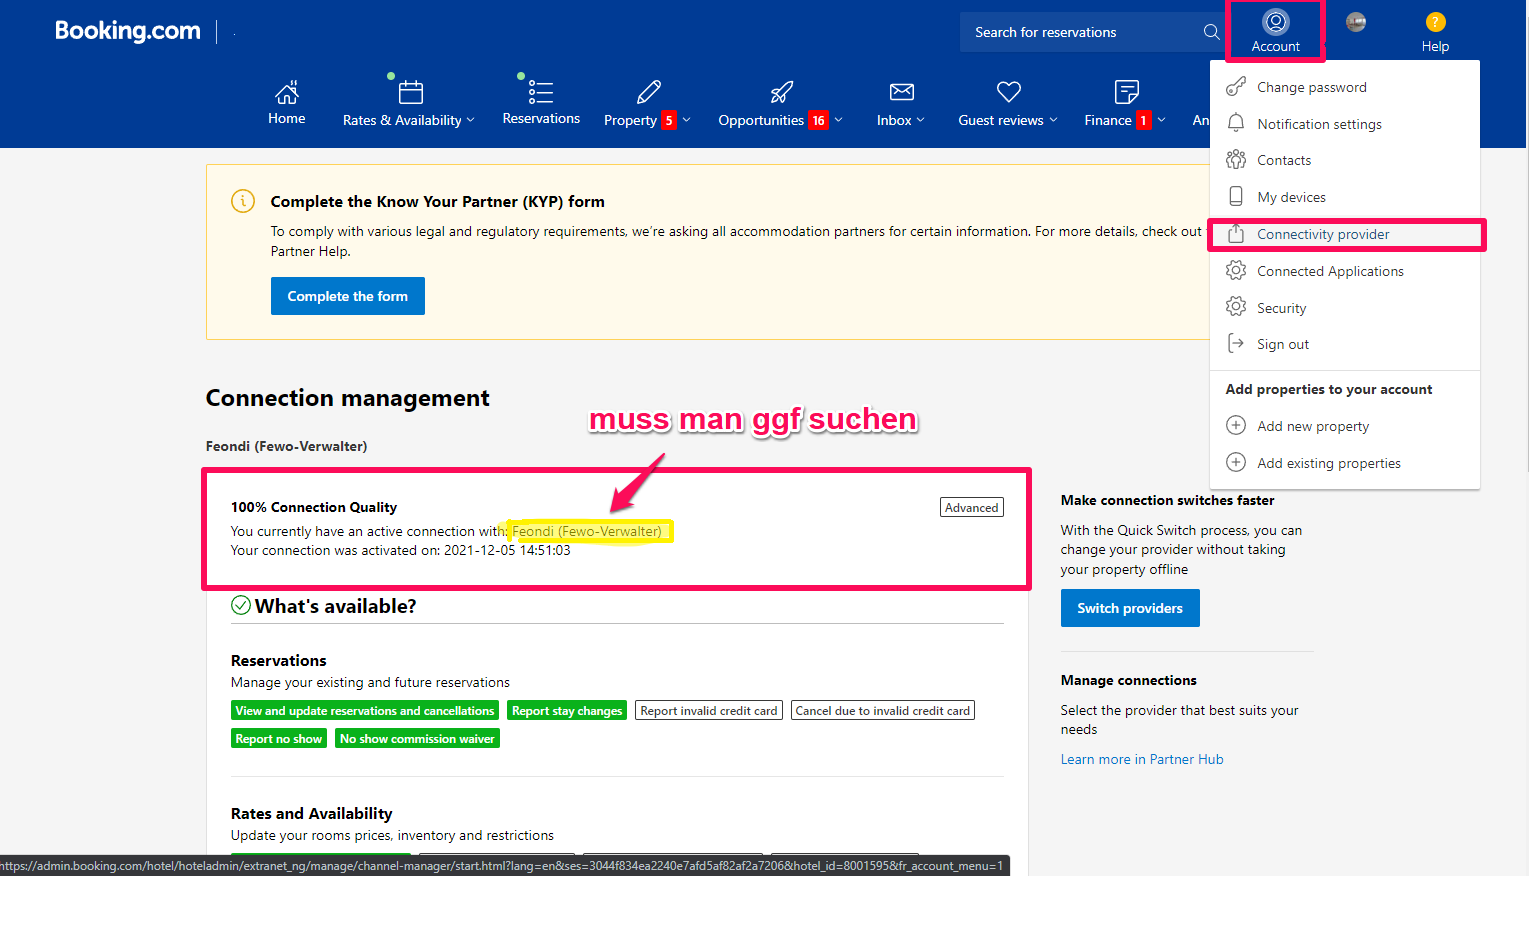Click red 16 badge on Opportunities
This screenshot has width=1531, height=945.
coord(818,120)
